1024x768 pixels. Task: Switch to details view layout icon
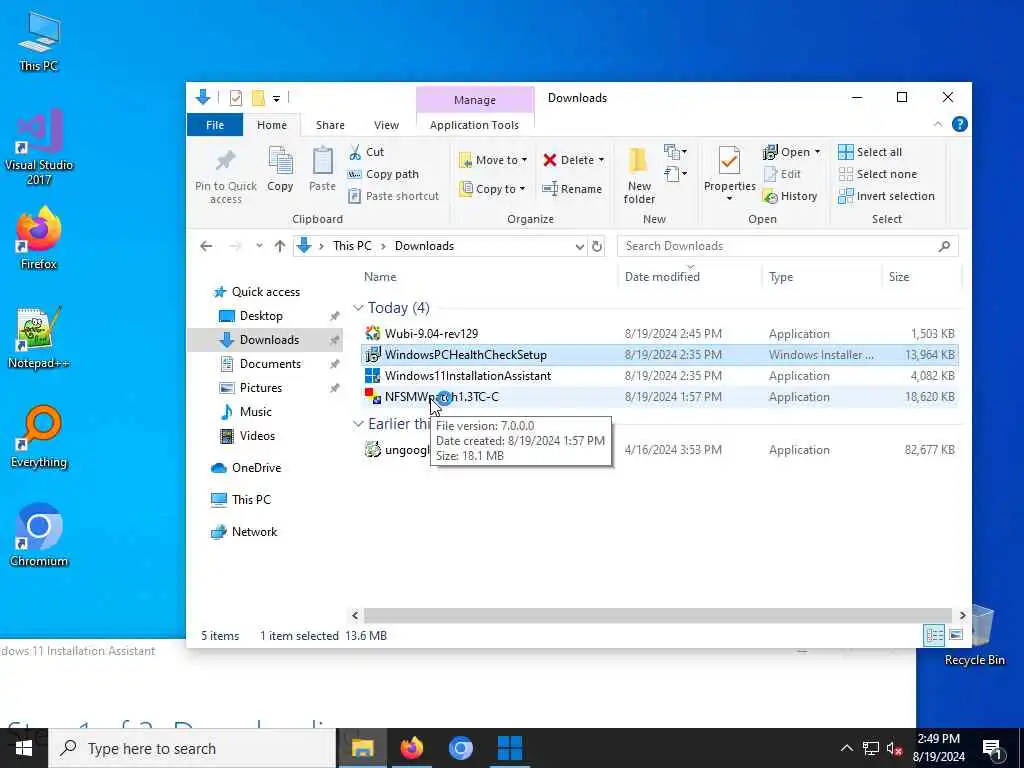935,635
